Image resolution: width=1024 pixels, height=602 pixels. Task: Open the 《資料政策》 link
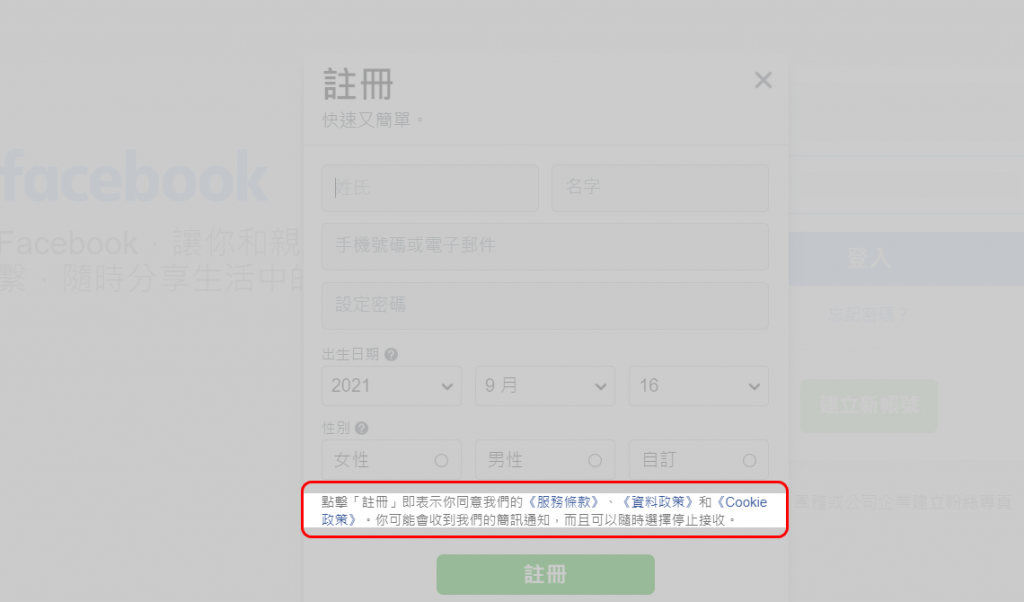[657, 502]
